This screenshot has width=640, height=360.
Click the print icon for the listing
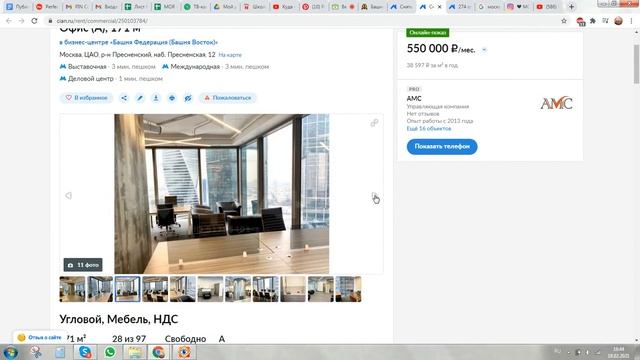click(x=172, y=98)
